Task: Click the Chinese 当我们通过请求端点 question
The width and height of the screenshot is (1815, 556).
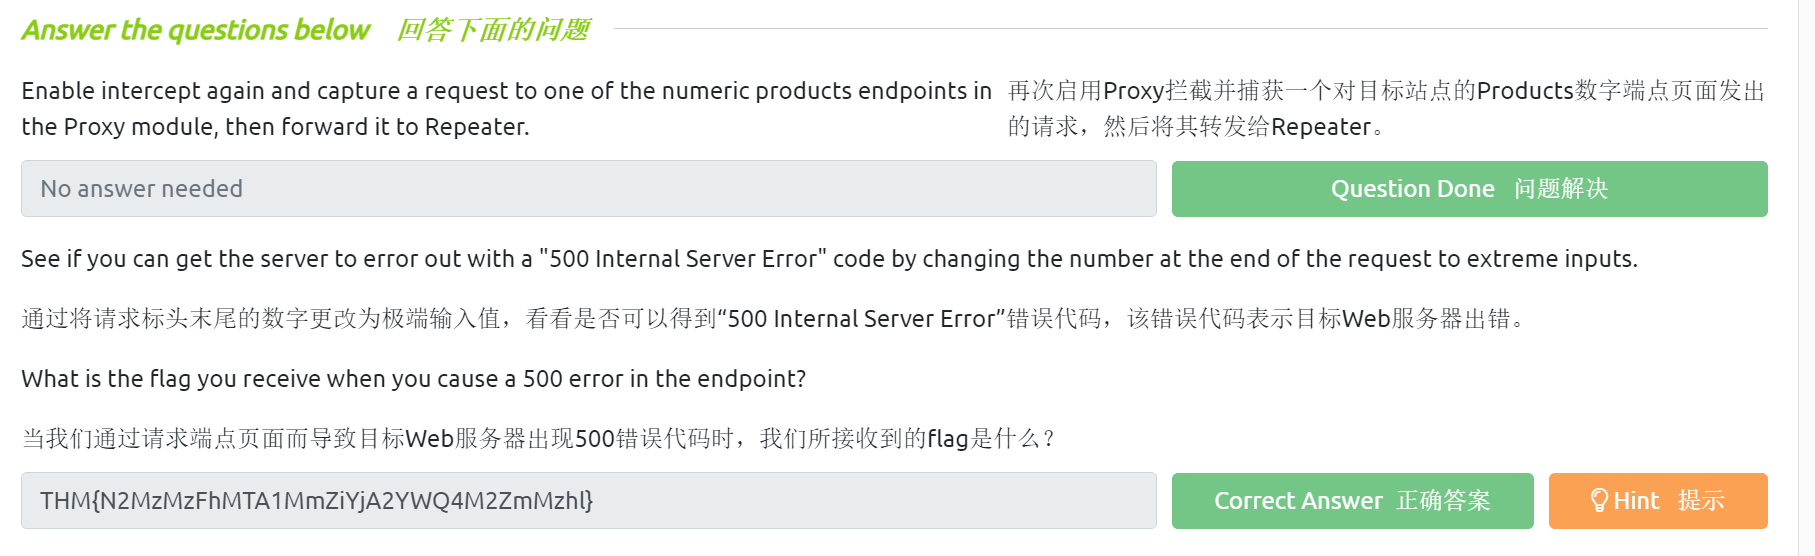Action: (538, 439)
